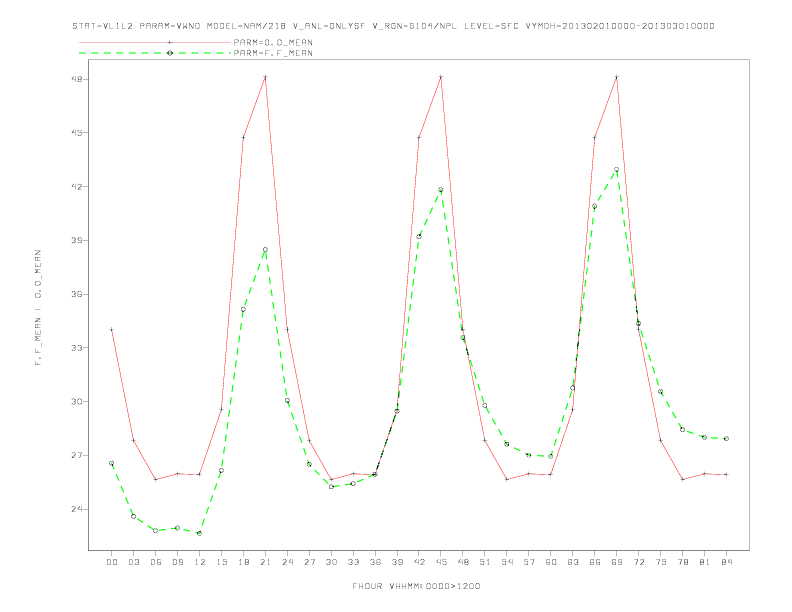Screen dimensions: 792x612
Task: Click x-axis tick label 03
Action: pos(133,562)
